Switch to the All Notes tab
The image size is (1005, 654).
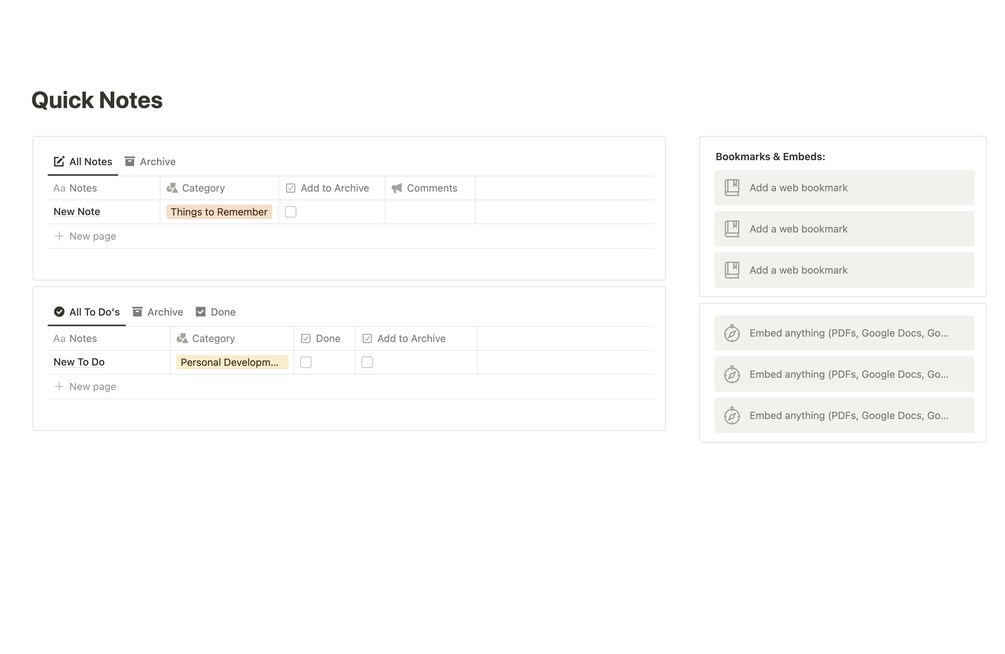click(83, 162)
